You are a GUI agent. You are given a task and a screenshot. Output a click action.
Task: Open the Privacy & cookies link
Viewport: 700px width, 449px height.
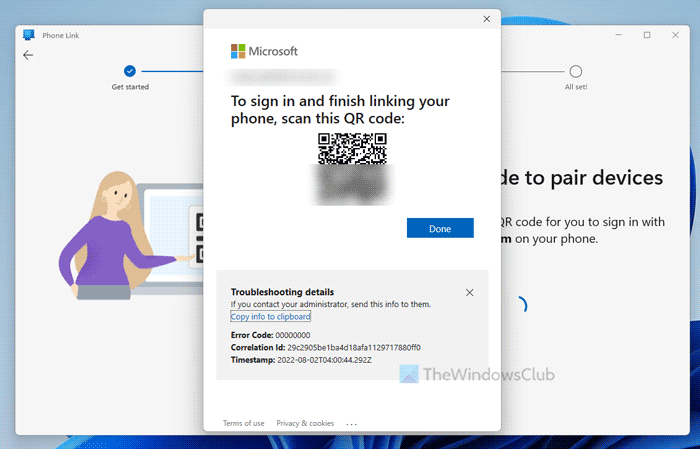(305, 423)
